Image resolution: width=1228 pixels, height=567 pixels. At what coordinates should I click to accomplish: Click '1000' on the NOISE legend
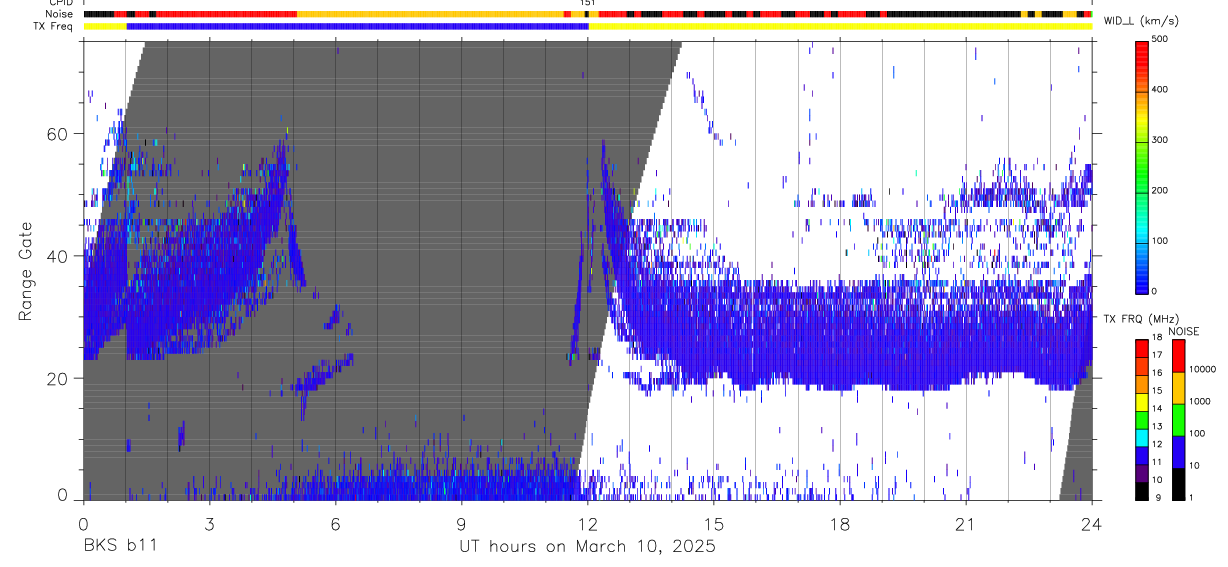pyautogui.click(x=1200, y=401)
